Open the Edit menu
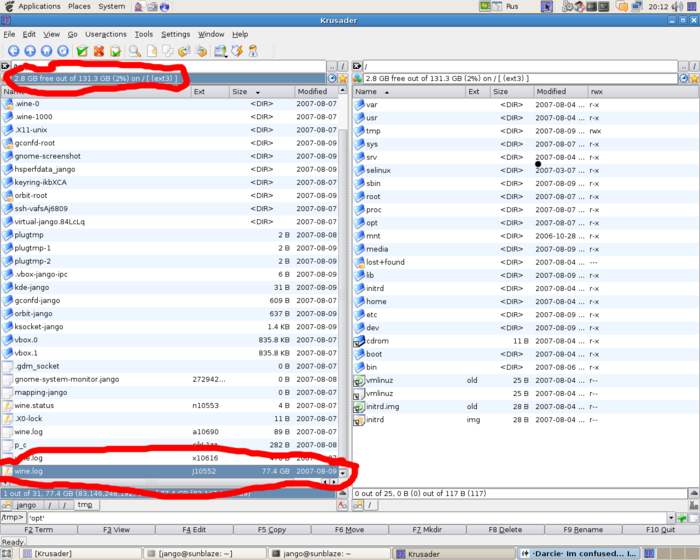The width and height of the screenshot is (700, 560). [x=29, y=34]
